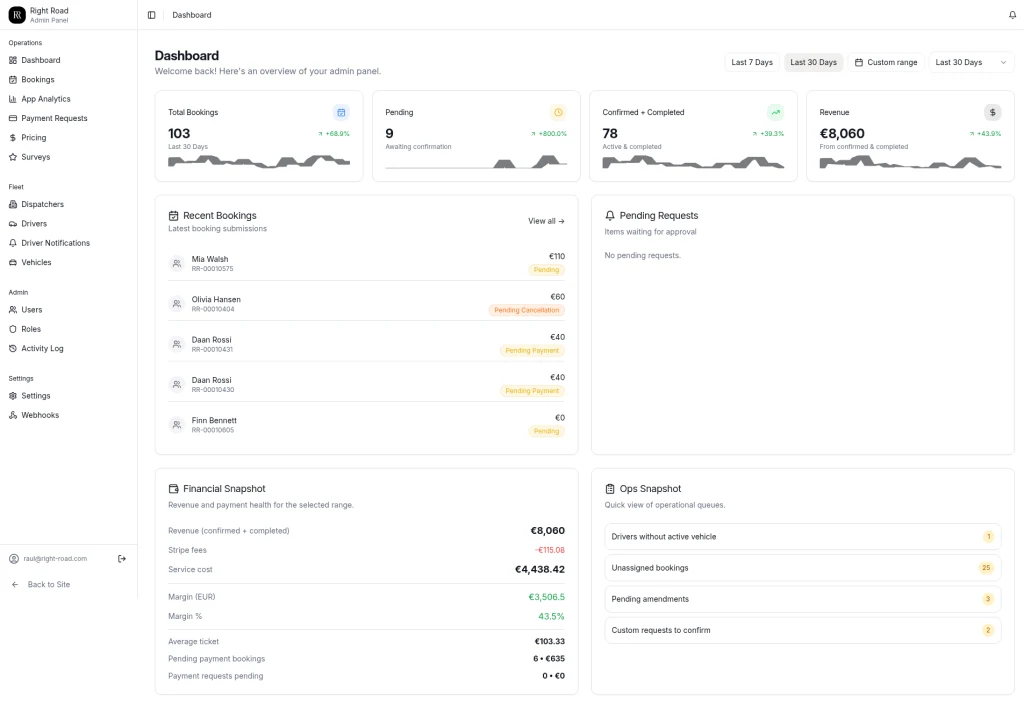The image size is (1024, 712).
Task: Click the Total Bookings count 103
Action: tap(179, 134)
